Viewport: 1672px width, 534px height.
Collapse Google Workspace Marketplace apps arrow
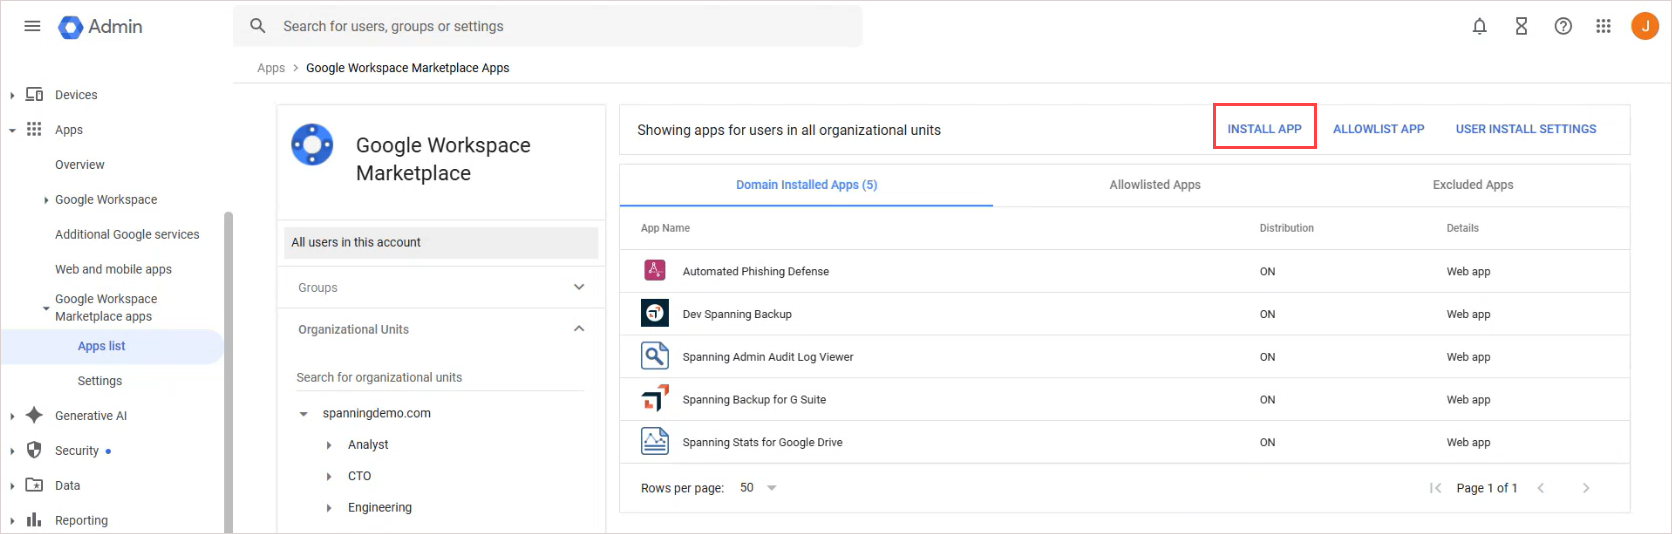[x=46, y=308]
